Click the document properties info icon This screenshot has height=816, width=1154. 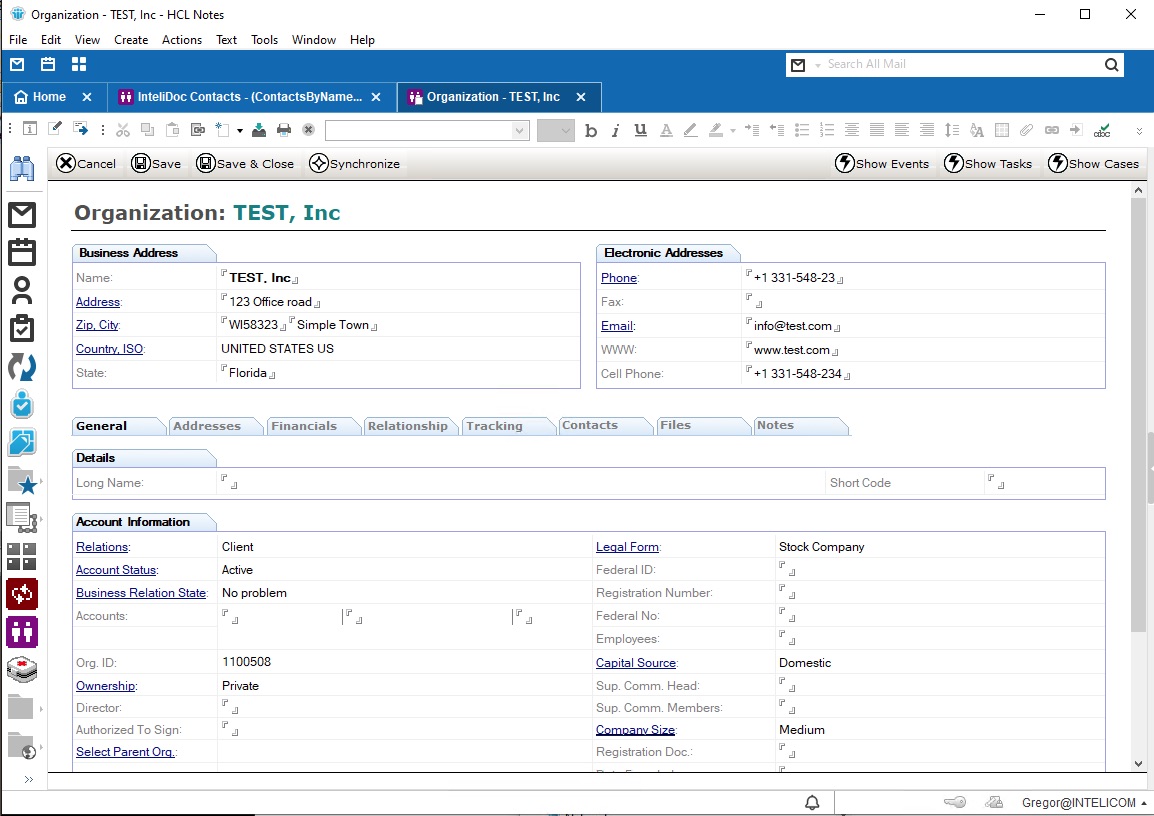[29, 130]
